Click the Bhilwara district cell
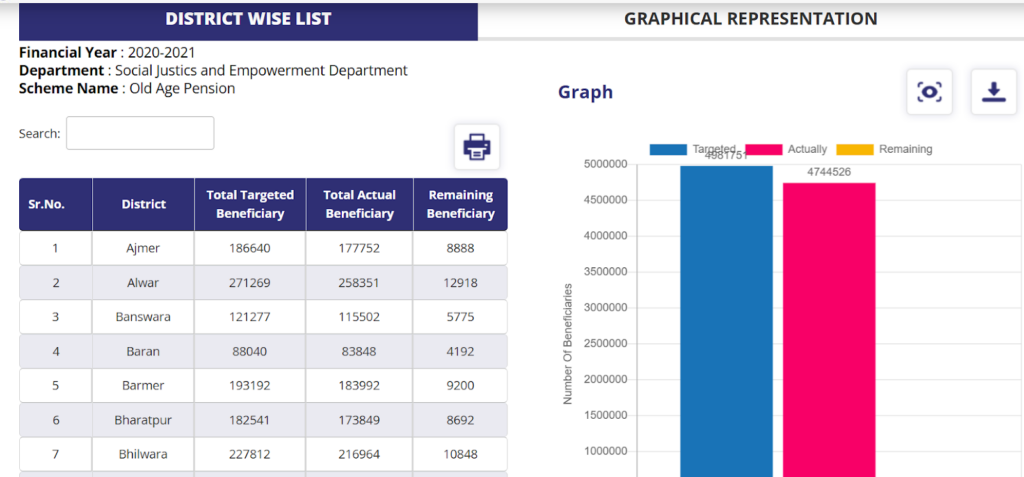Screen dimensions: 1024x477 tap(144, 454)
